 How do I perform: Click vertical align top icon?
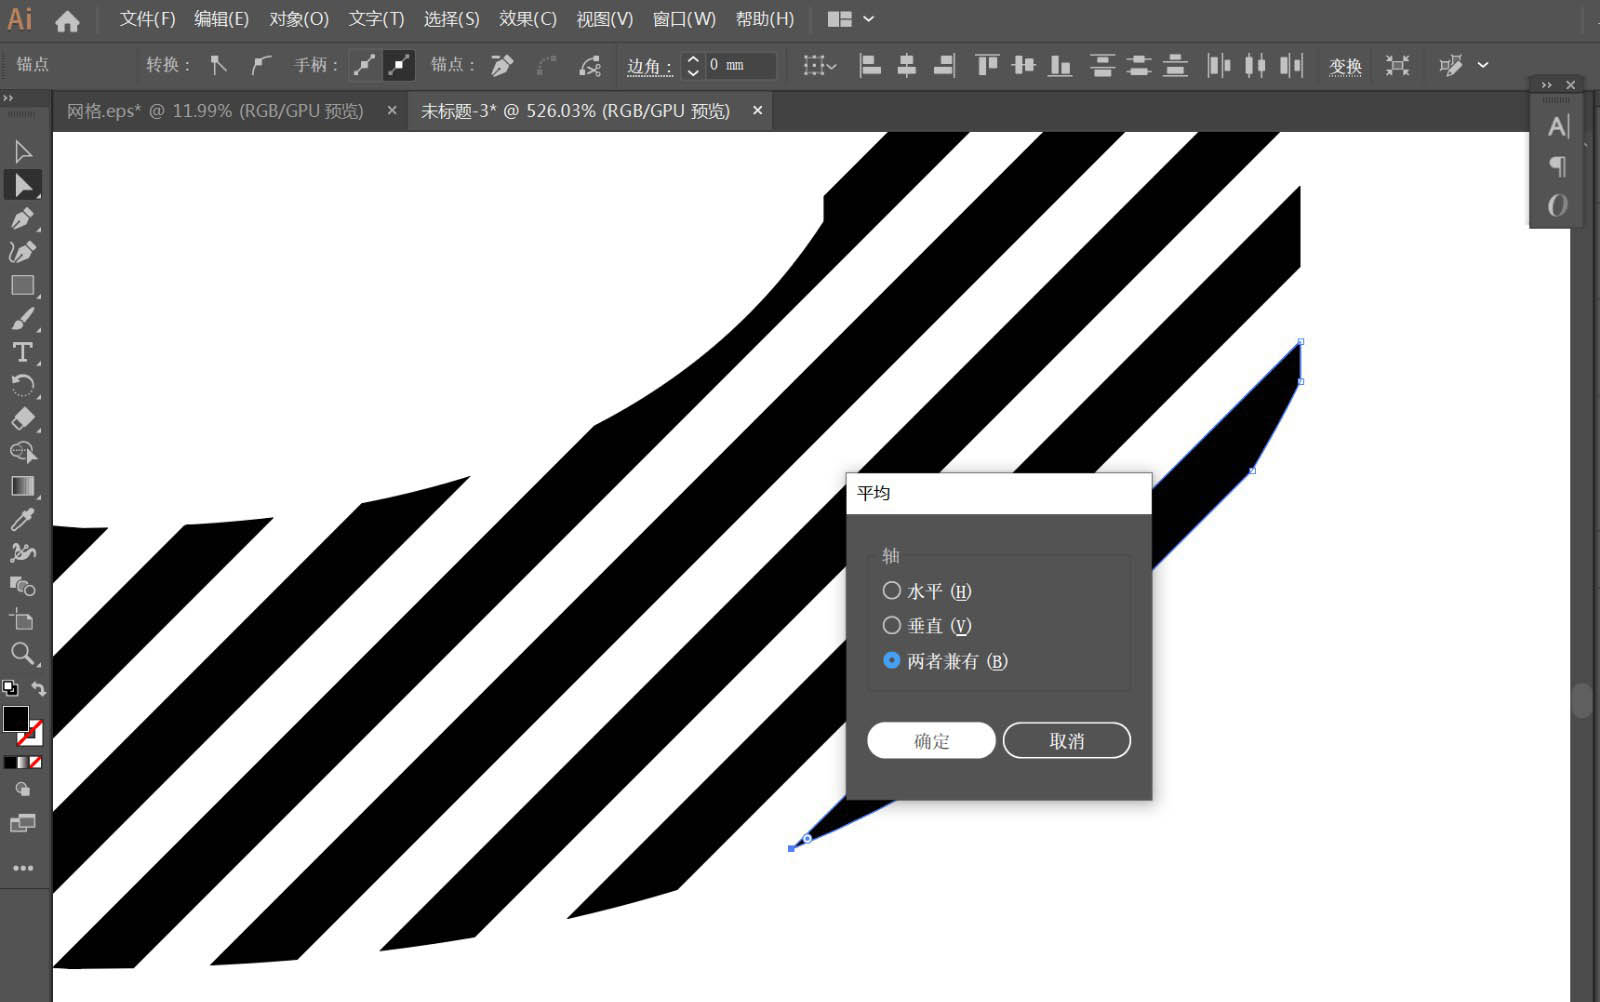[987, 66]
